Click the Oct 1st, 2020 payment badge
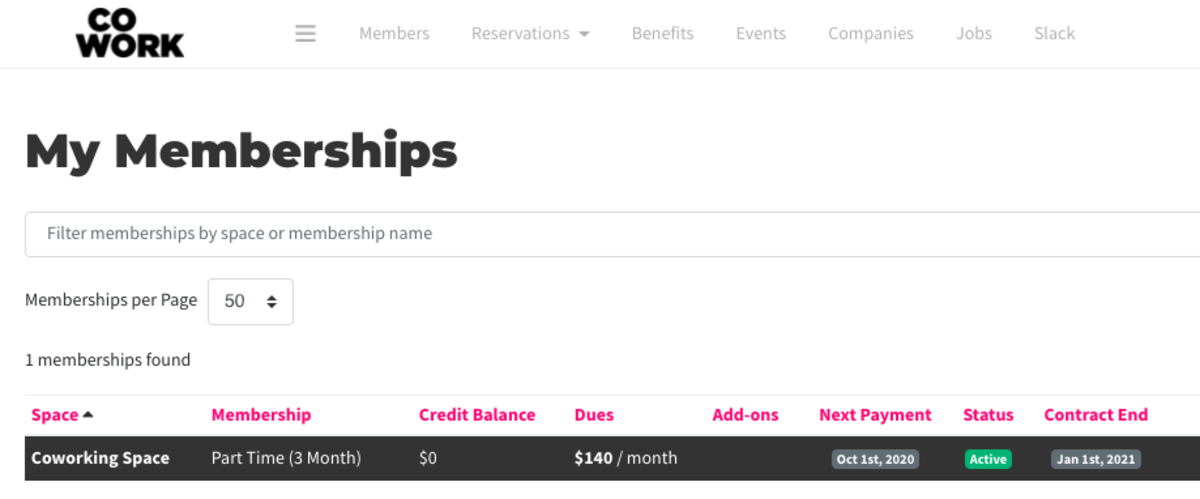 pos(875,459)
